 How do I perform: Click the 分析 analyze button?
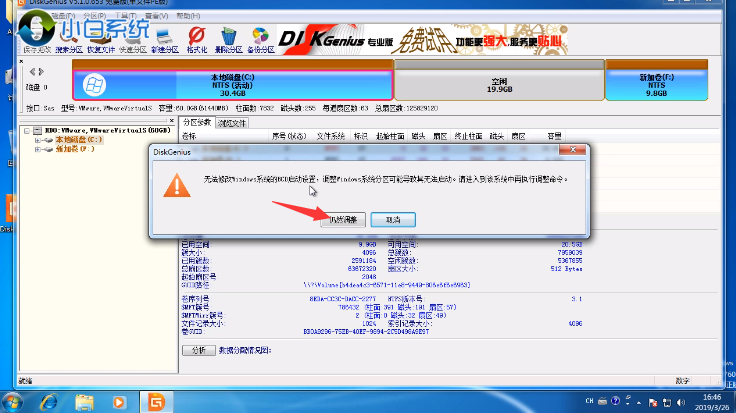(199, 350)
